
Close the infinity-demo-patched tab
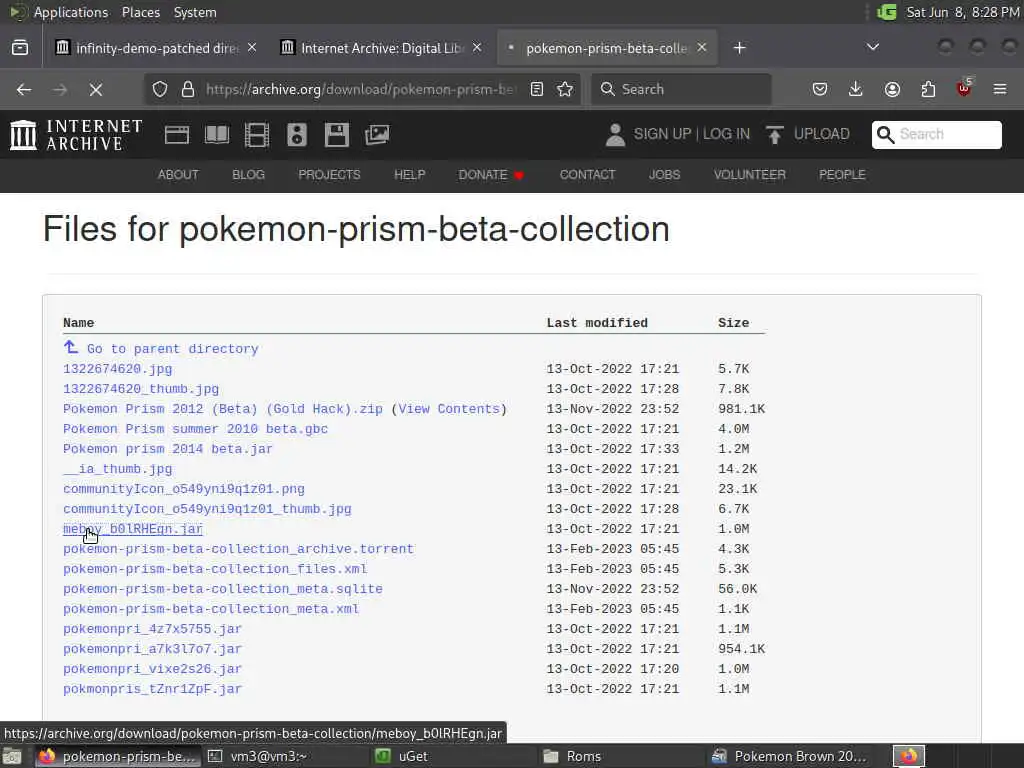(x=252, y=48)
